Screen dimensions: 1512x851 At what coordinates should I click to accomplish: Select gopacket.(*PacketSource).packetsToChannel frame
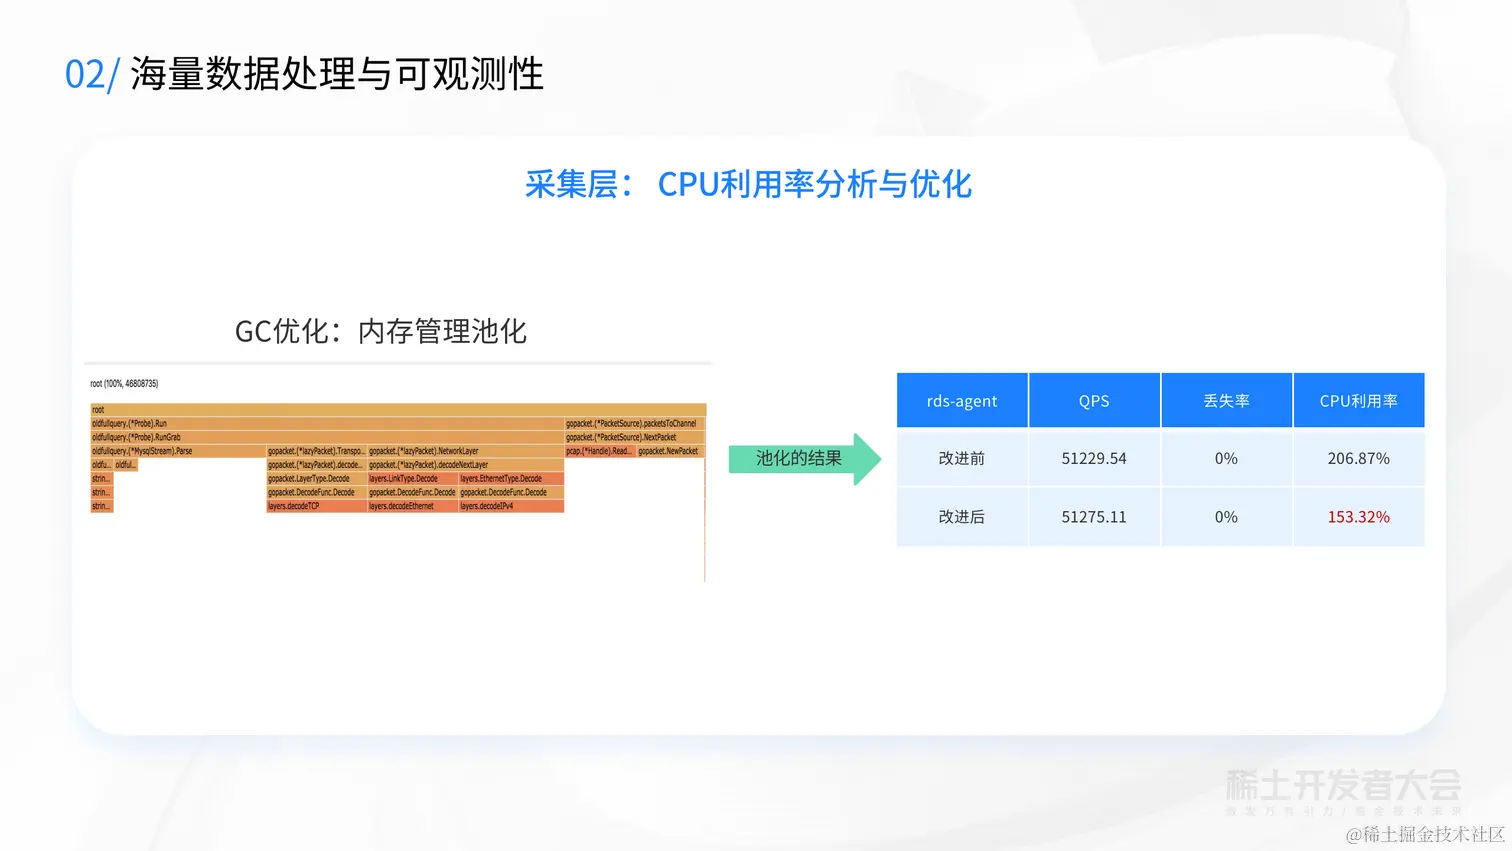click(634, 424)
